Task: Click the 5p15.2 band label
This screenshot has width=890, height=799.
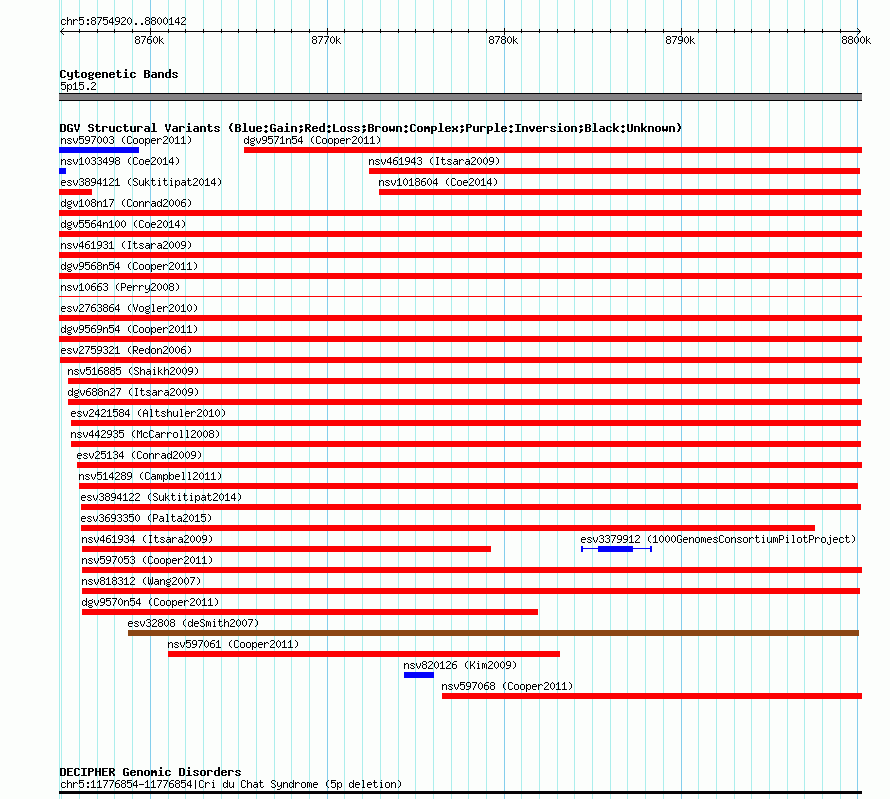Action: tap(78, 86)
